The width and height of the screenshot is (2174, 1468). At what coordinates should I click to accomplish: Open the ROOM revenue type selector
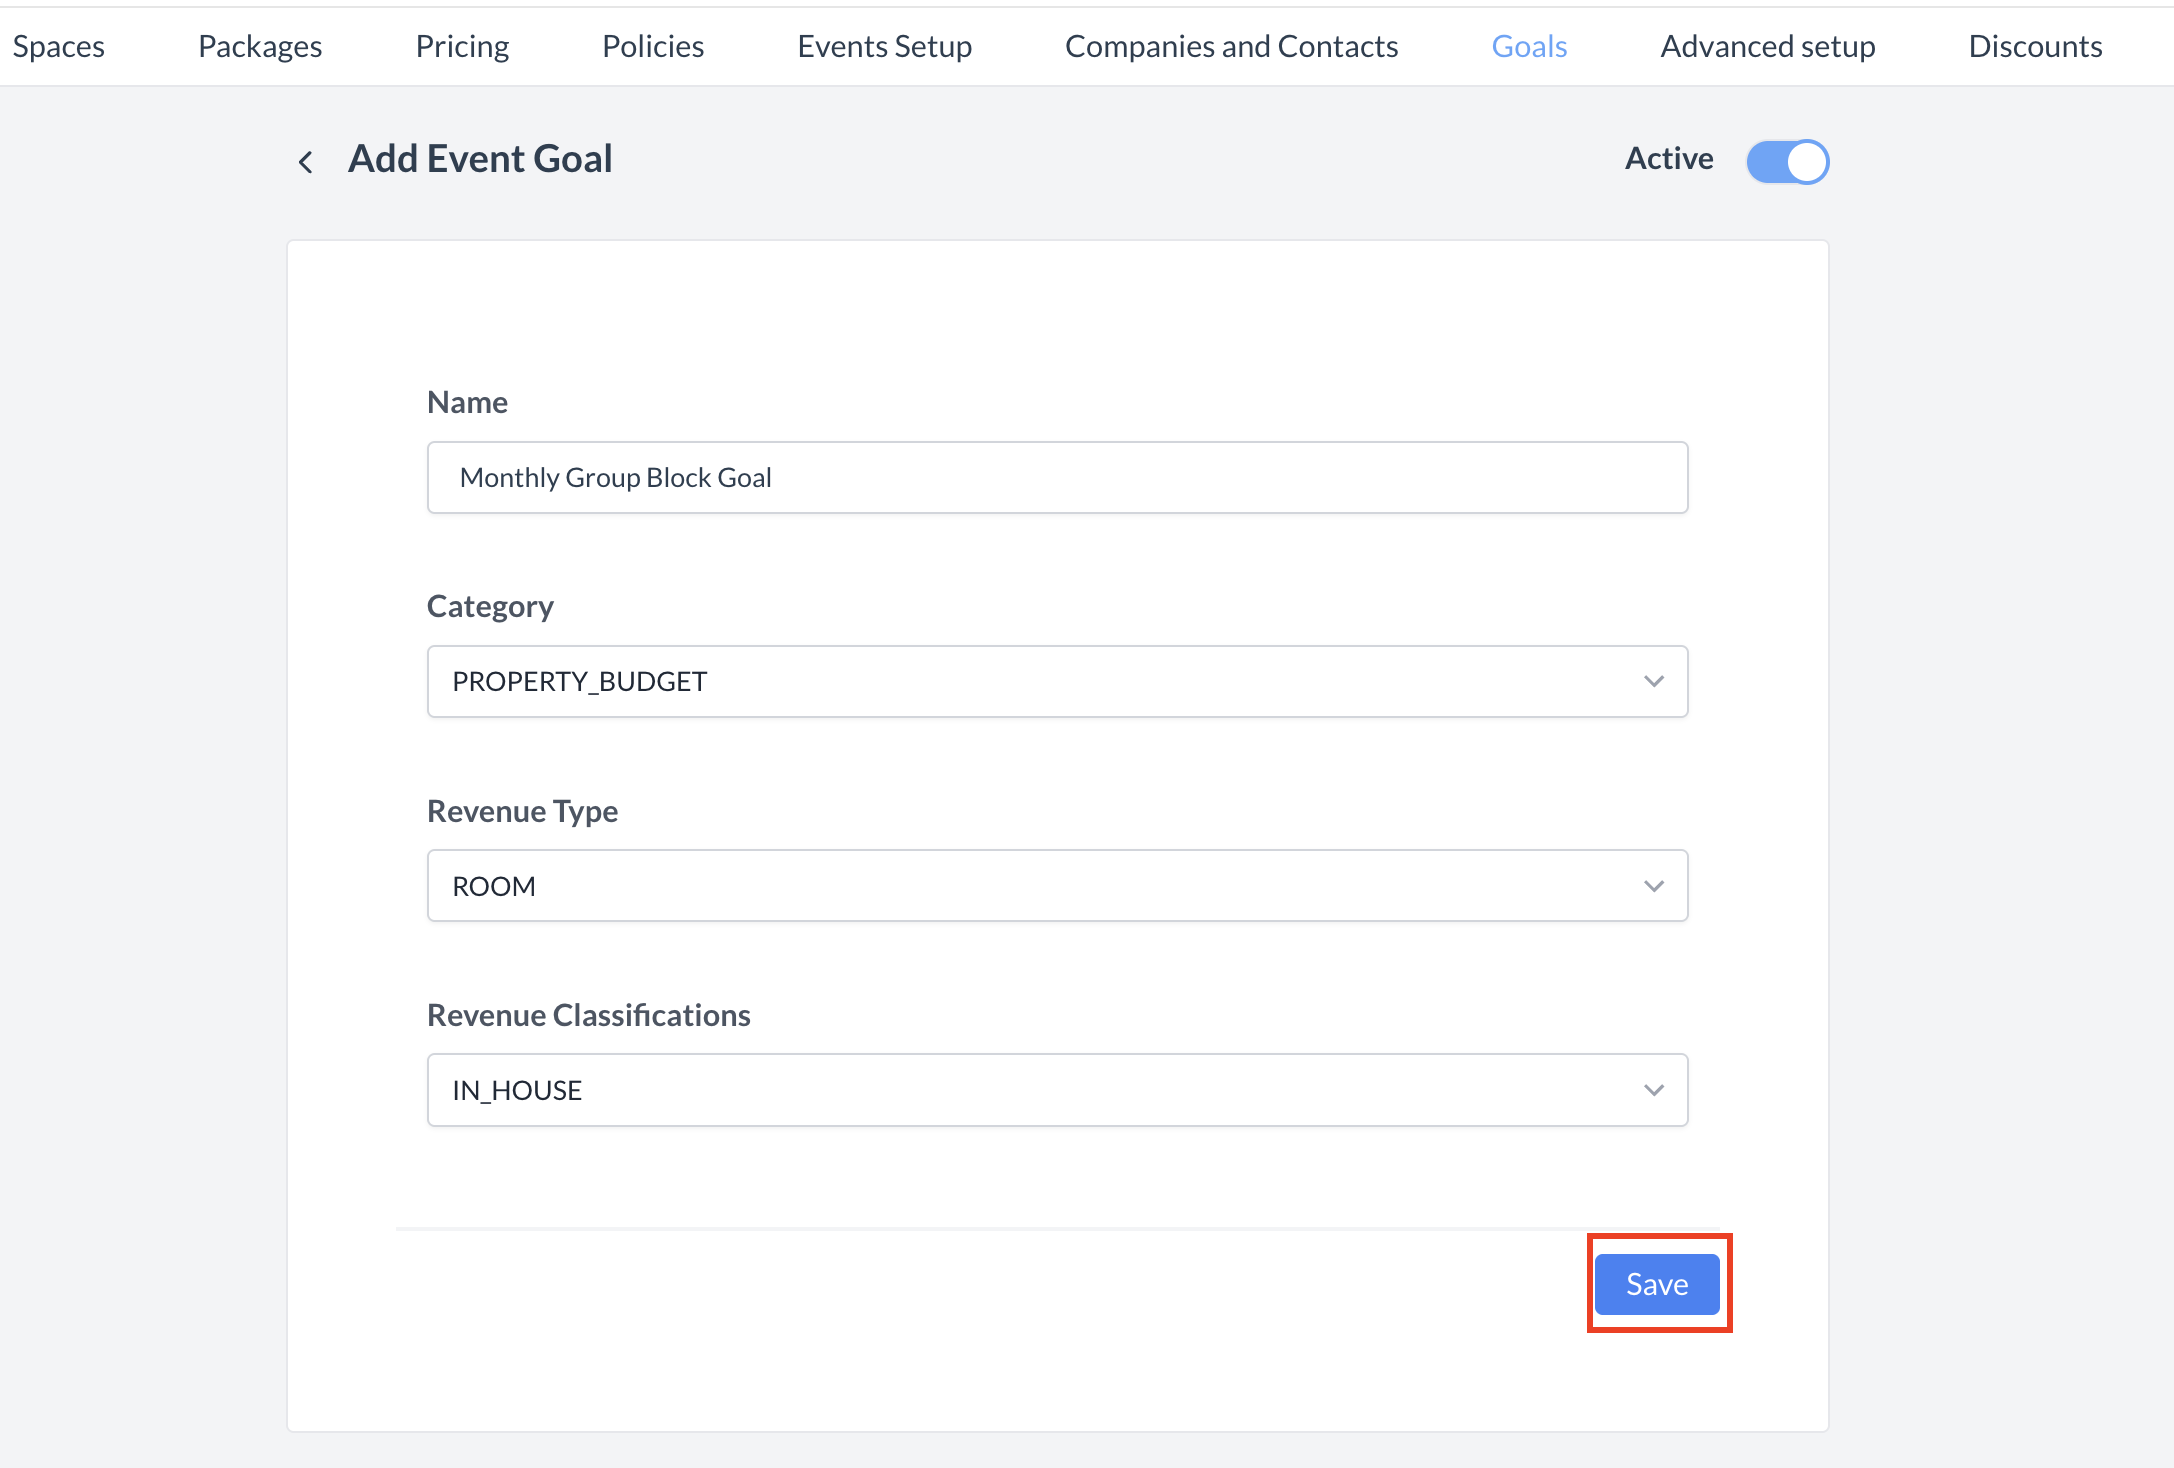point(1058,885)
